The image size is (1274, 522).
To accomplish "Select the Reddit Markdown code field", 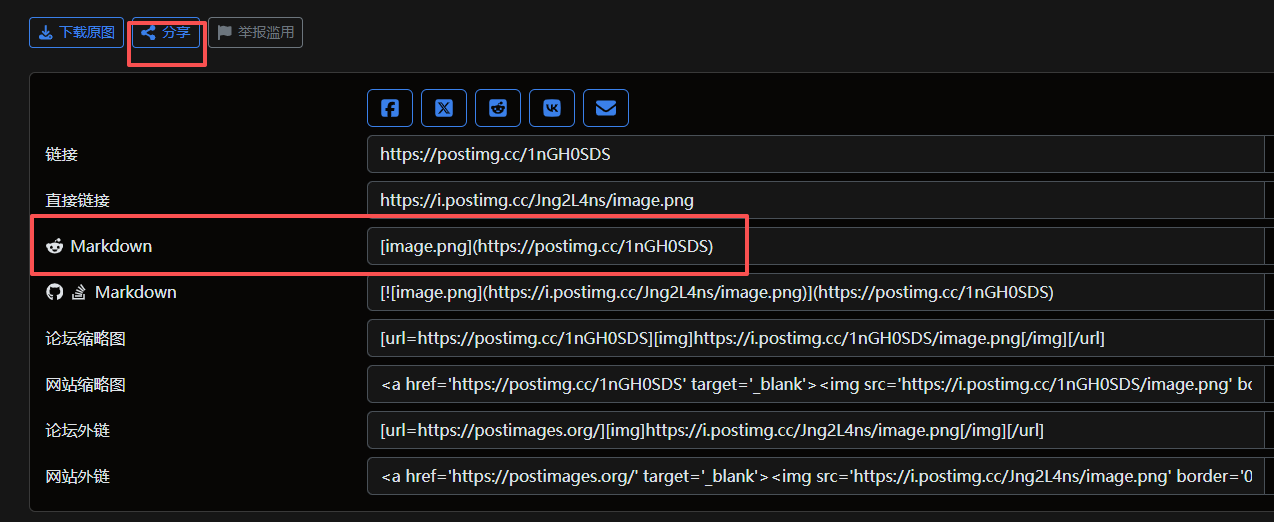I will (816, 246).
